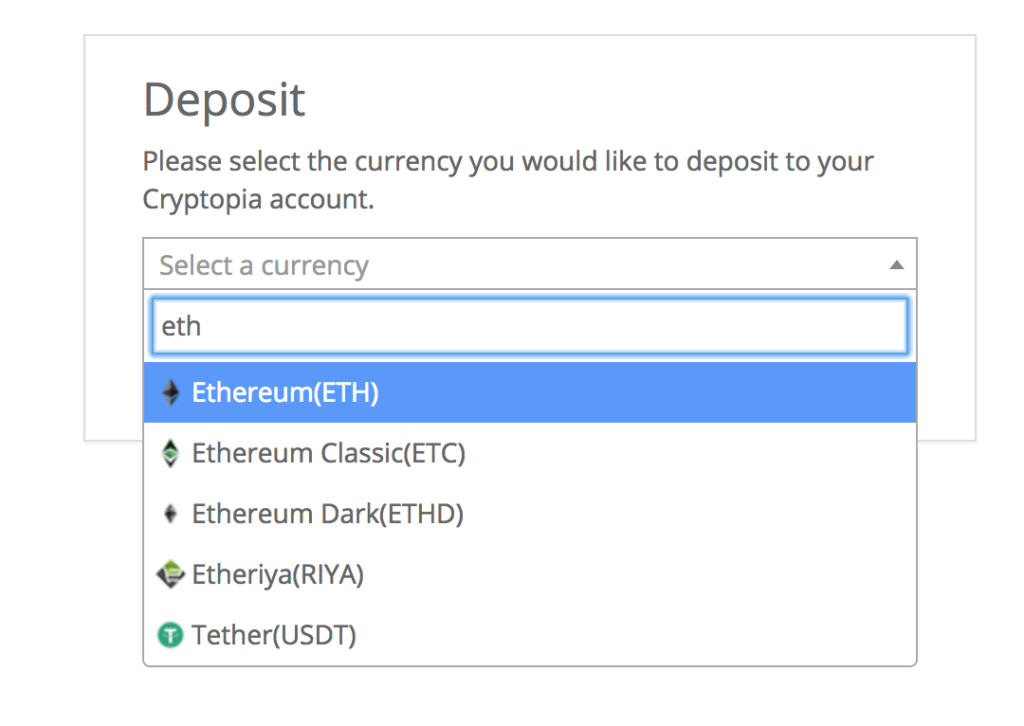The width and height of the screenshot is (1024, 726).
Task: Click the small Ethereum Dark logo icon
Action: 170,514
